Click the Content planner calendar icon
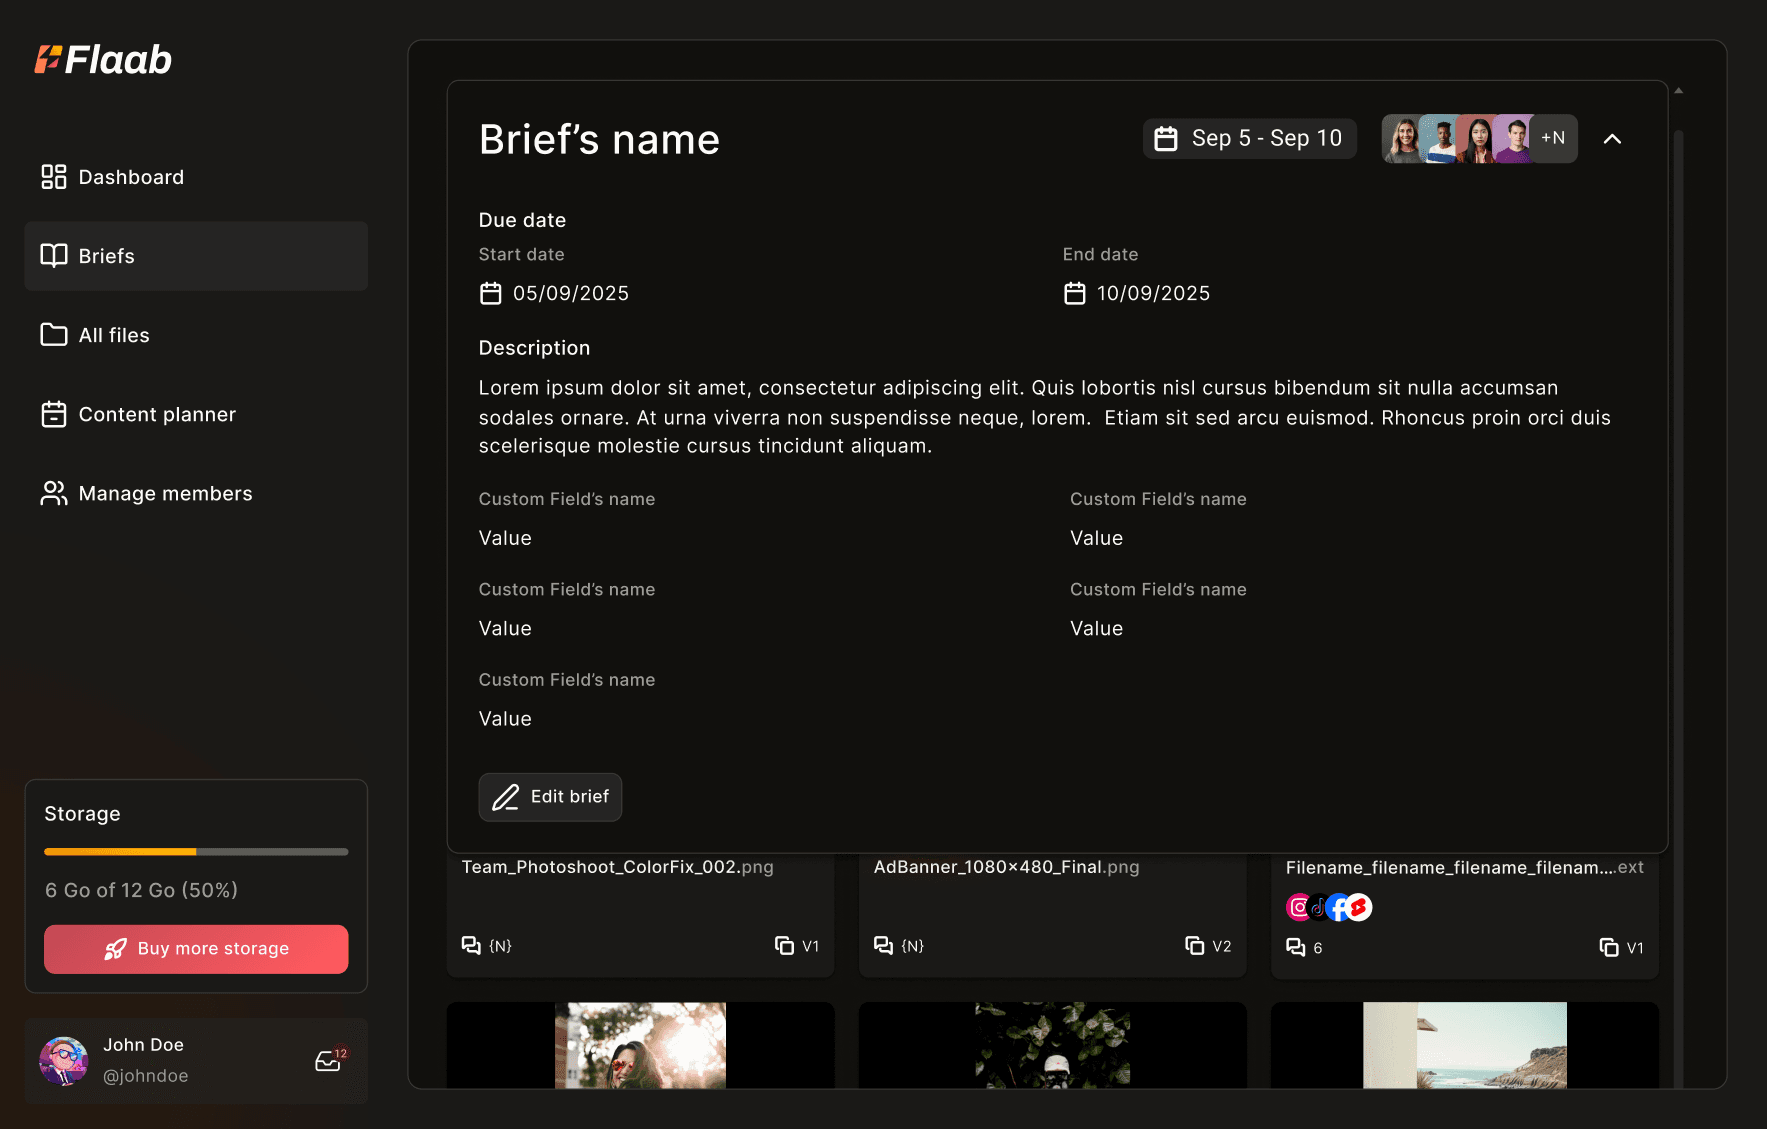Viewport: 1768px width, 1129px height. point(54,414)
